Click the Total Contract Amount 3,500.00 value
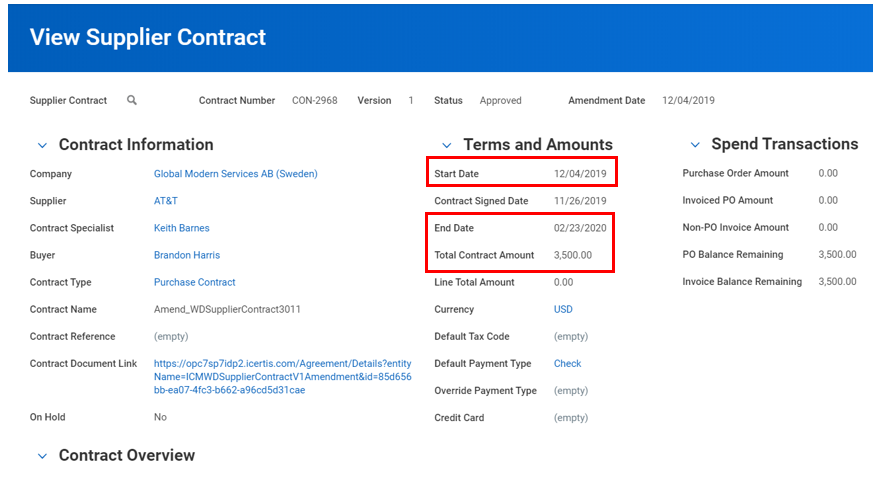 point(573,255)
